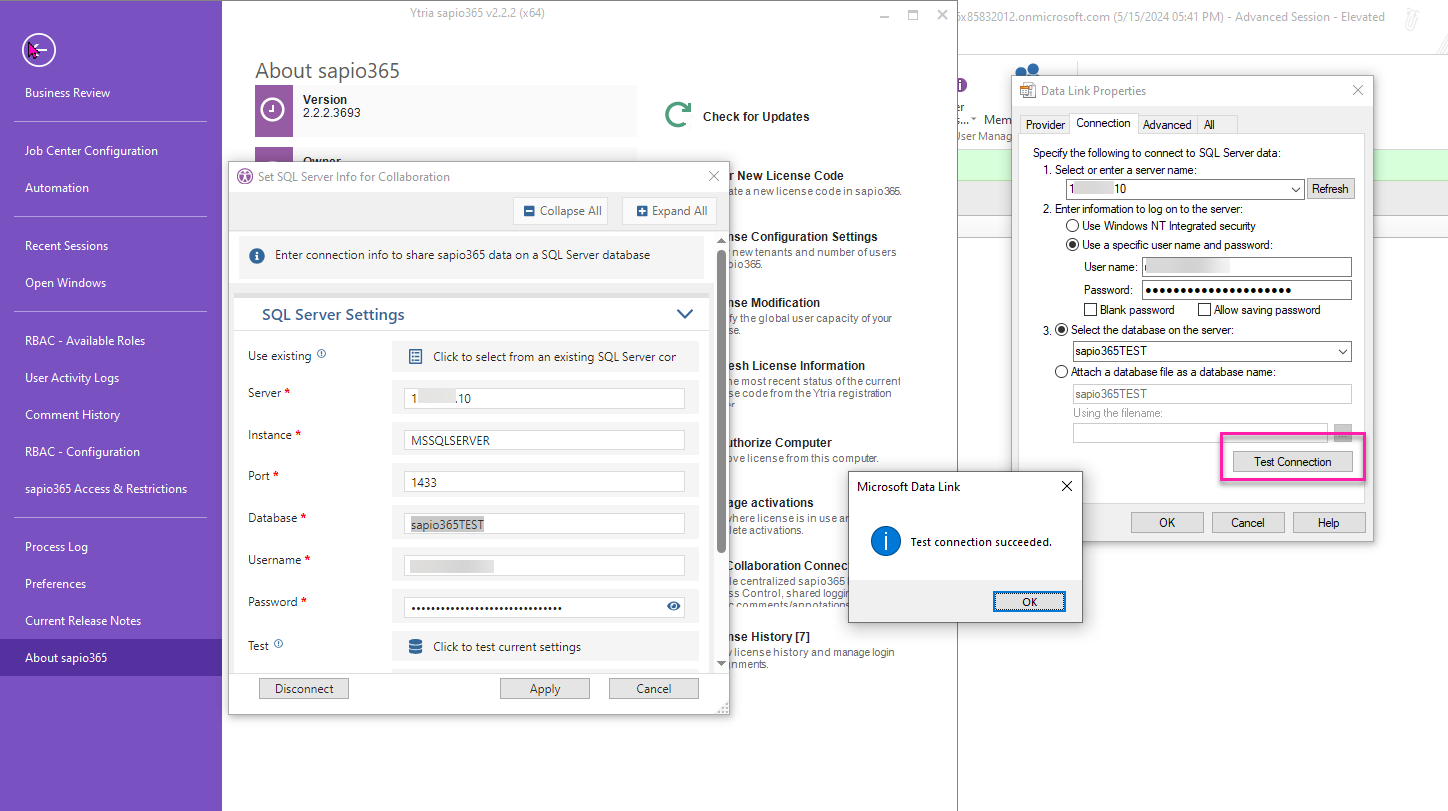Viewport: 1448px width, 811px height.
Task: Open the database dropdown showing sapio365TEST
Action: (1341, 351)
